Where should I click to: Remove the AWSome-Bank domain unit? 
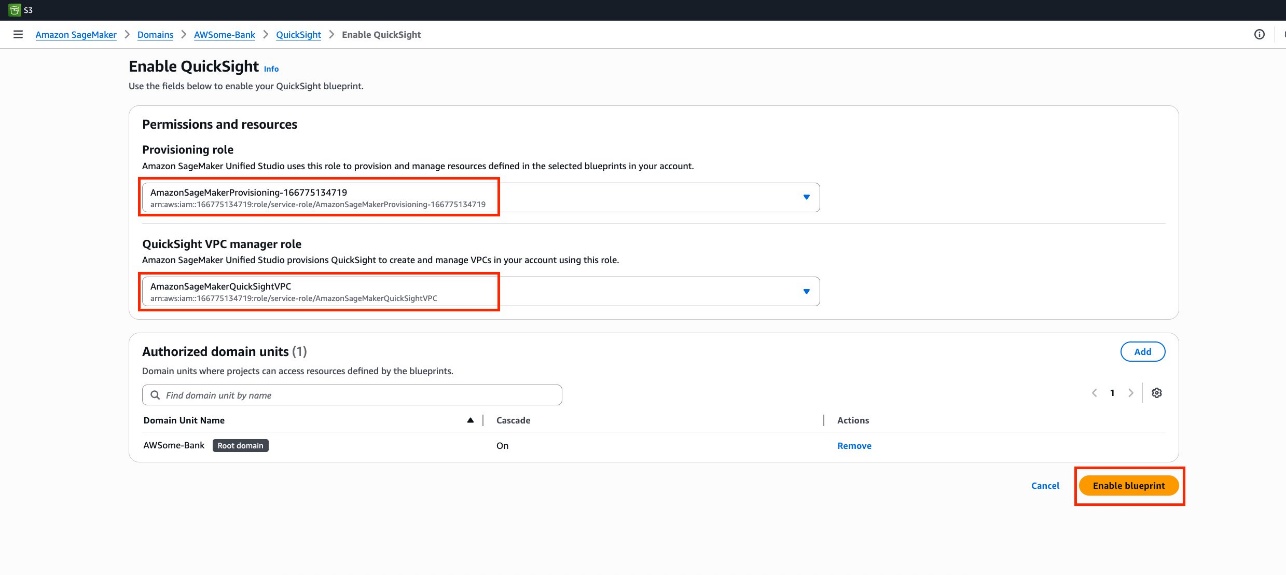854,446
